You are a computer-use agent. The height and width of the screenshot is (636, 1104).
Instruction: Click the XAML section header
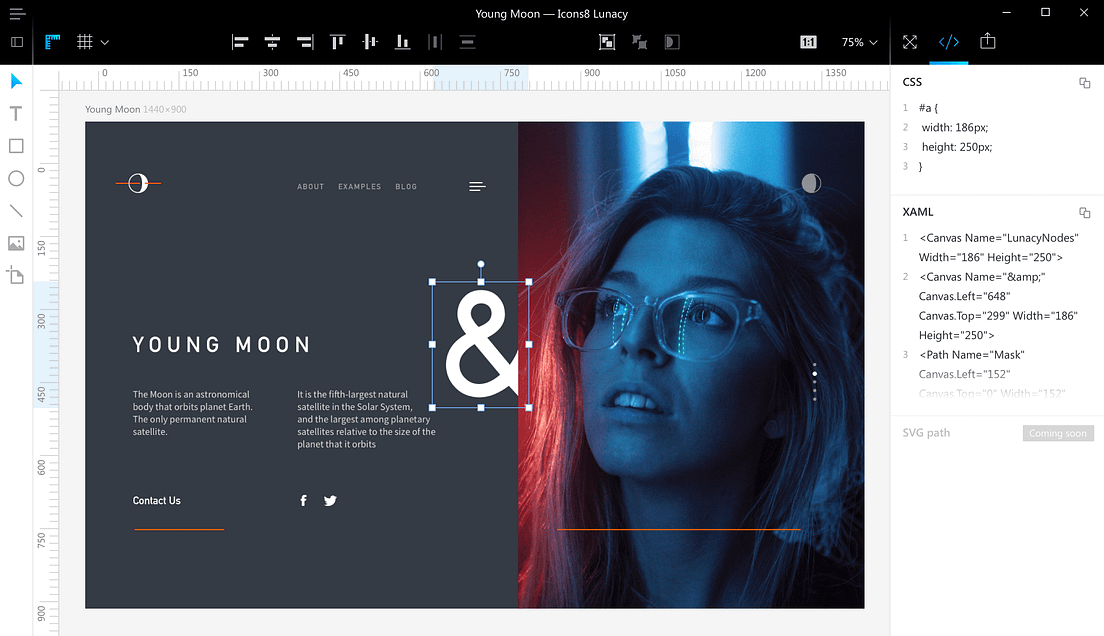pos(918,212)
